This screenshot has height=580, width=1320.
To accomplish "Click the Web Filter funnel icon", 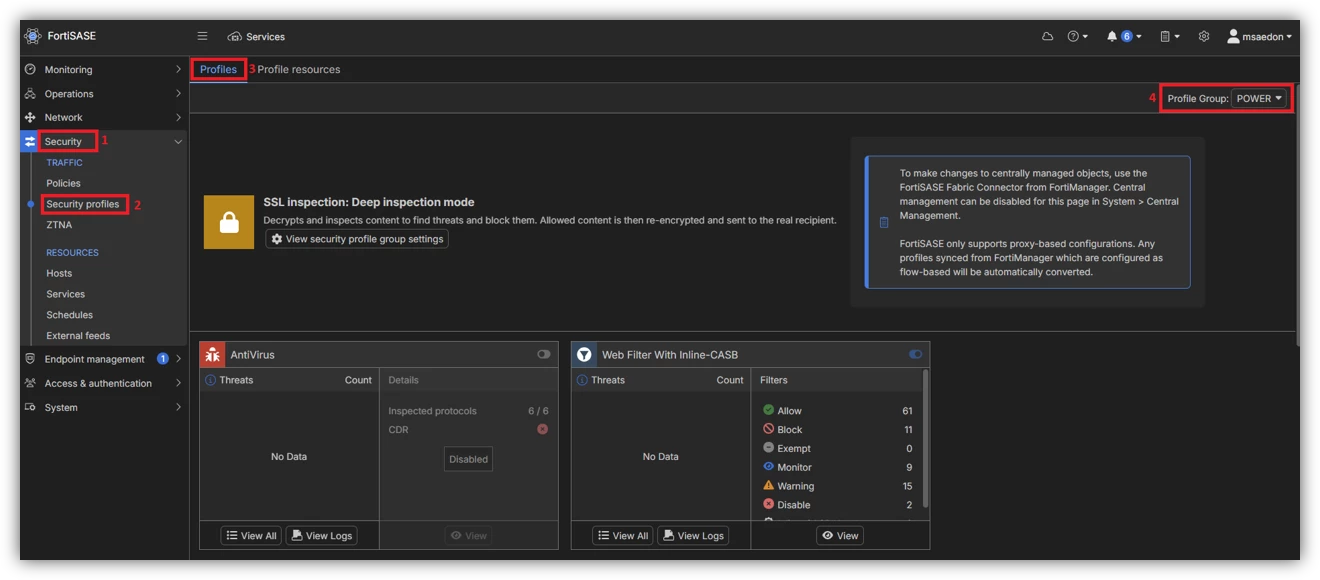I will tap(583, 354).
